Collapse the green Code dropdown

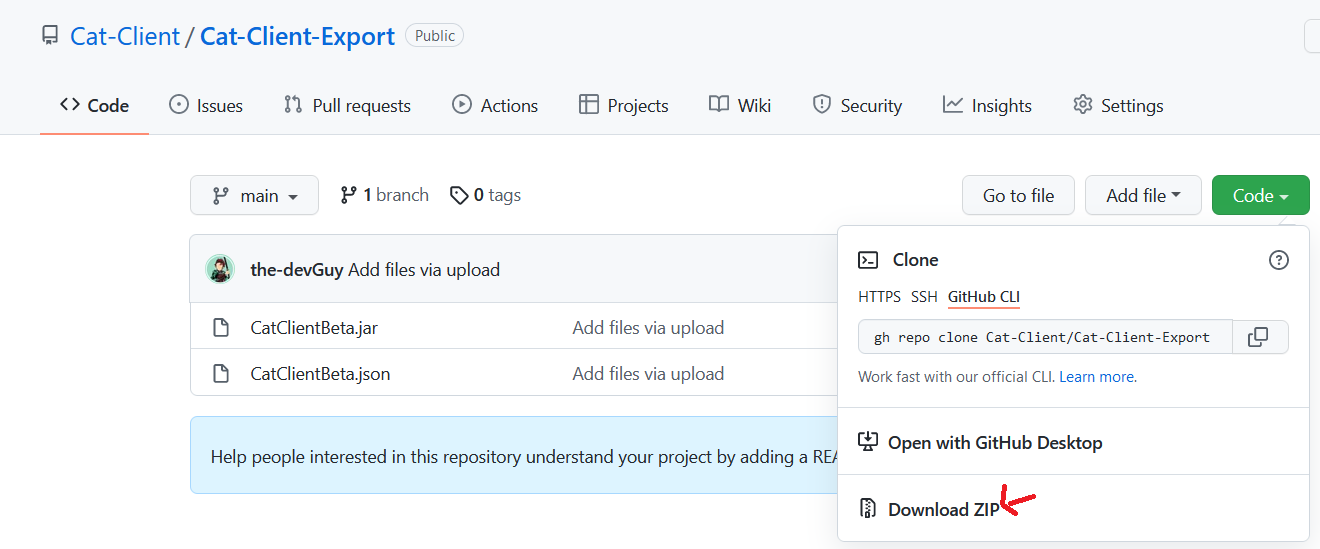1260,196
